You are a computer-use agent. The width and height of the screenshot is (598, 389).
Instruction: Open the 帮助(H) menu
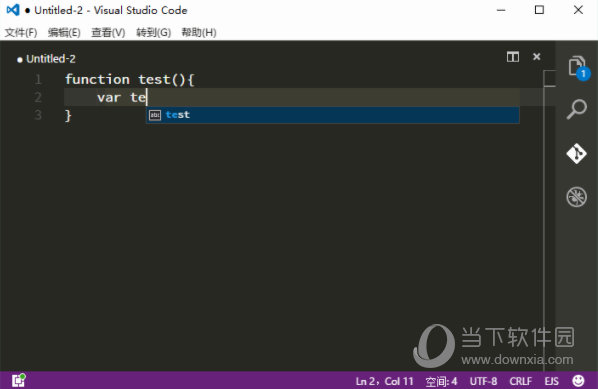pos(199,32)
